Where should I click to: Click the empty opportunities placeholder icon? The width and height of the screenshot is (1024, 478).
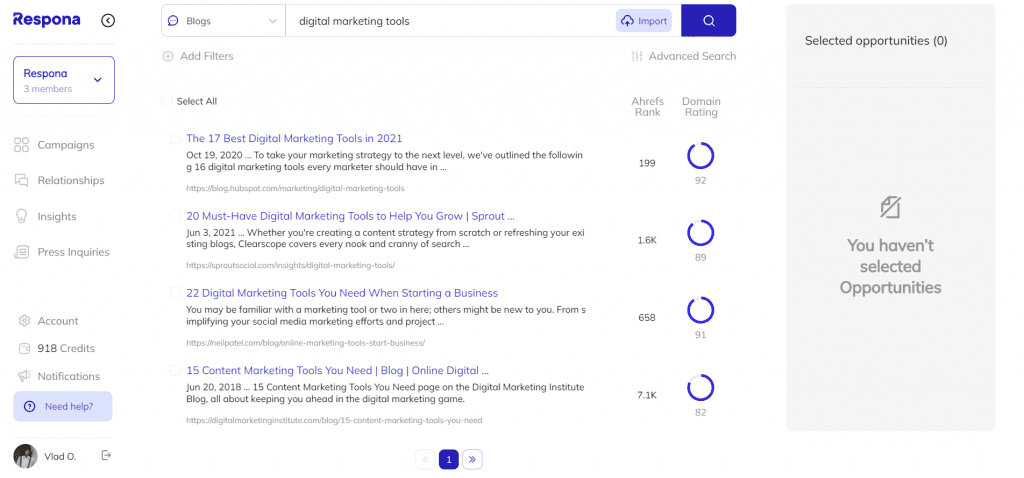point(890,208)
